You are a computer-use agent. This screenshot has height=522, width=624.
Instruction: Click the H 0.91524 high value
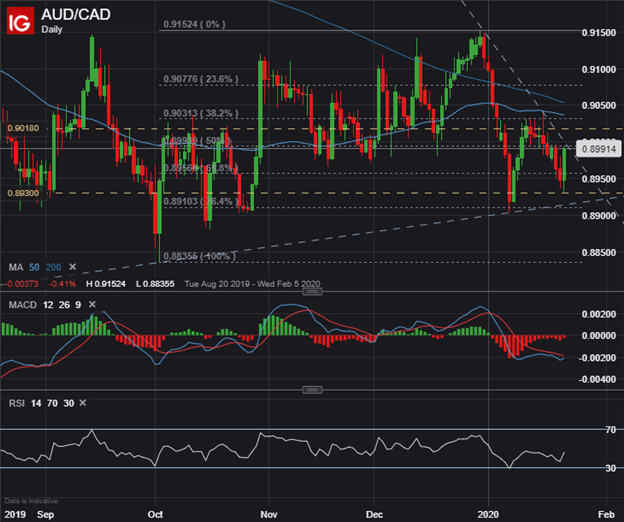pos(106,284)
